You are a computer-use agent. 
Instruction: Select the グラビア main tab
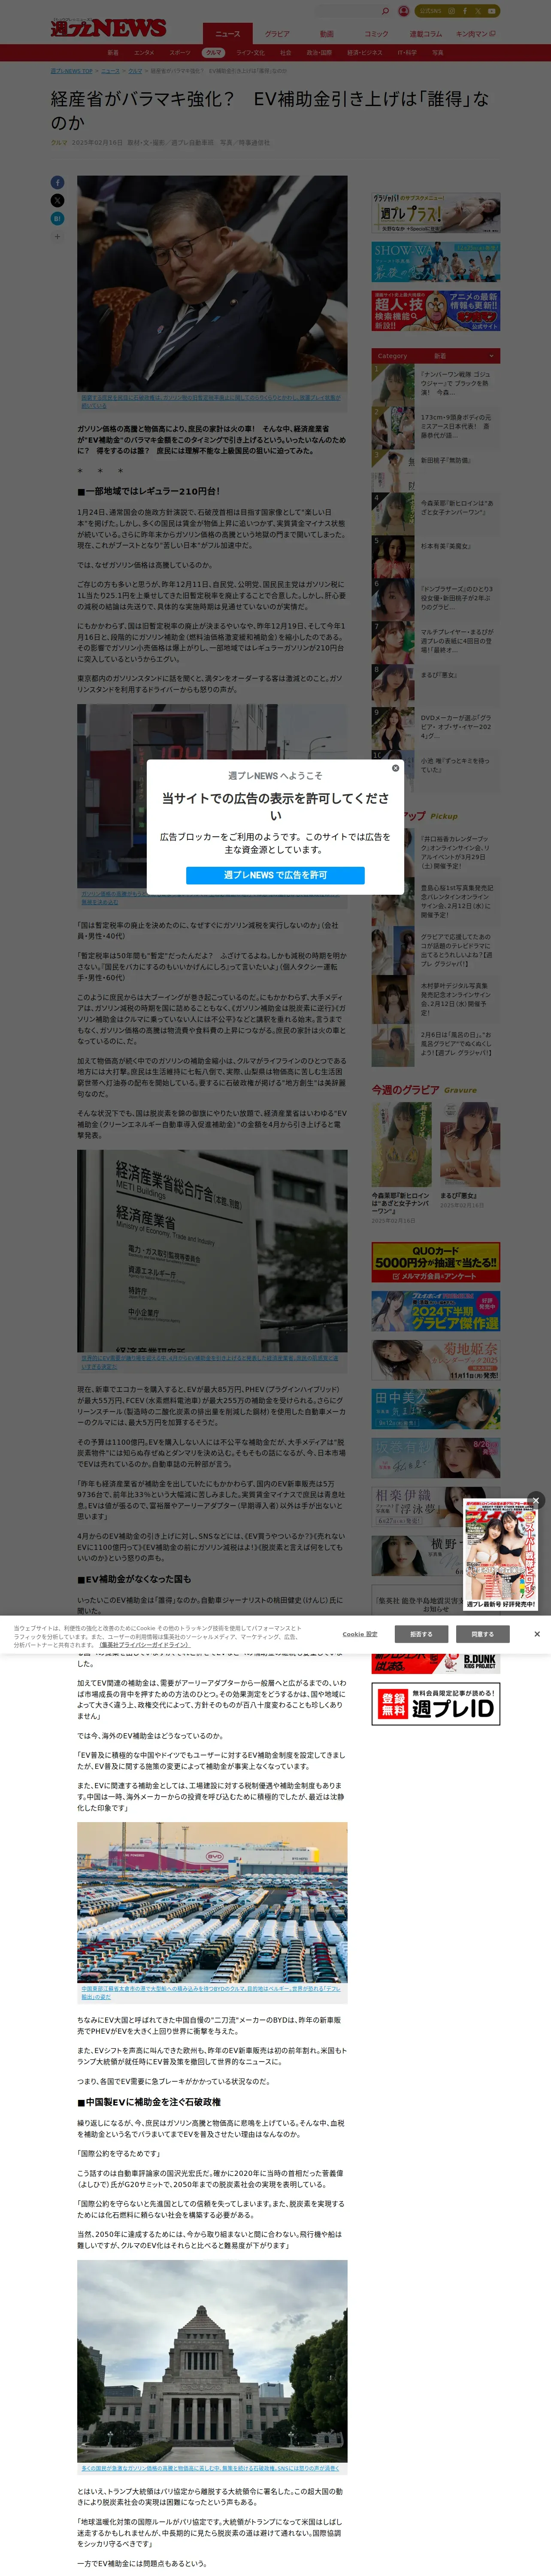277,34
